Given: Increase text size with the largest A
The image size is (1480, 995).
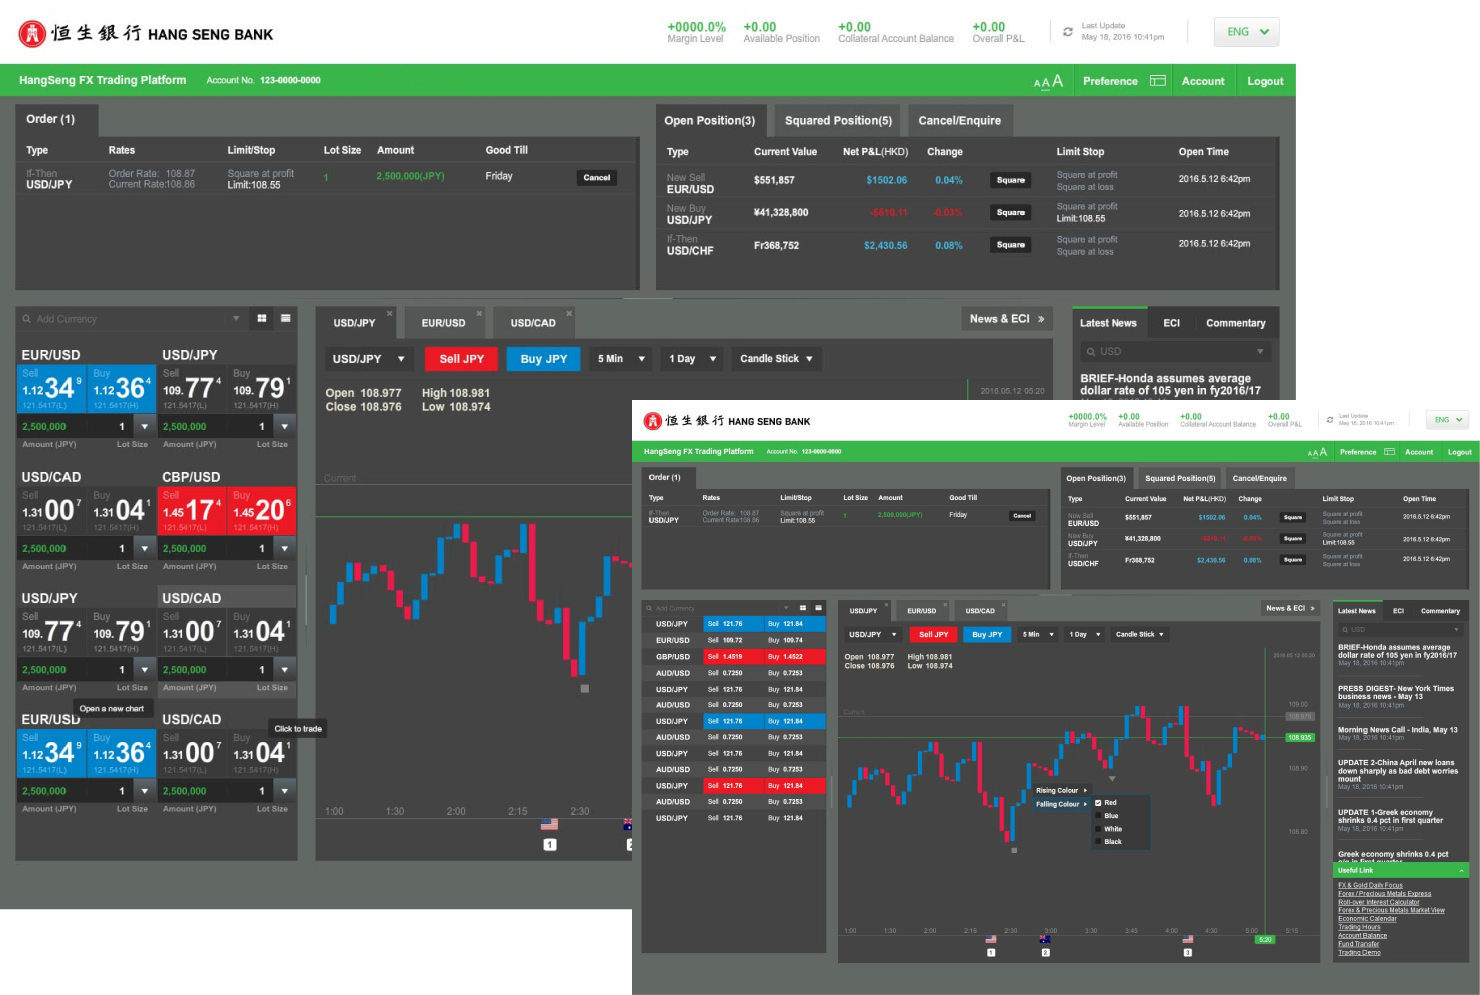Looking at the screenshot, I should [1057, 80].
